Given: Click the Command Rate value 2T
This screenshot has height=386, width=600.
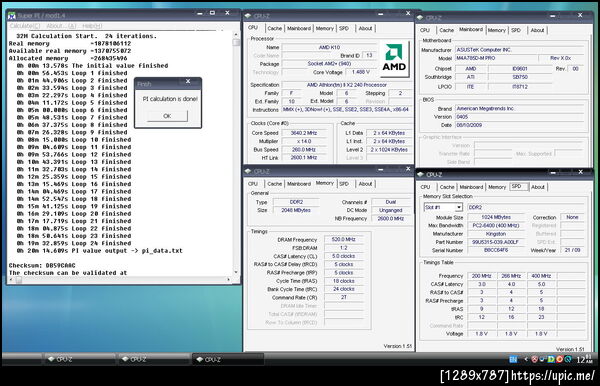Looking at the screenshot, I should [x=344, y=297].
